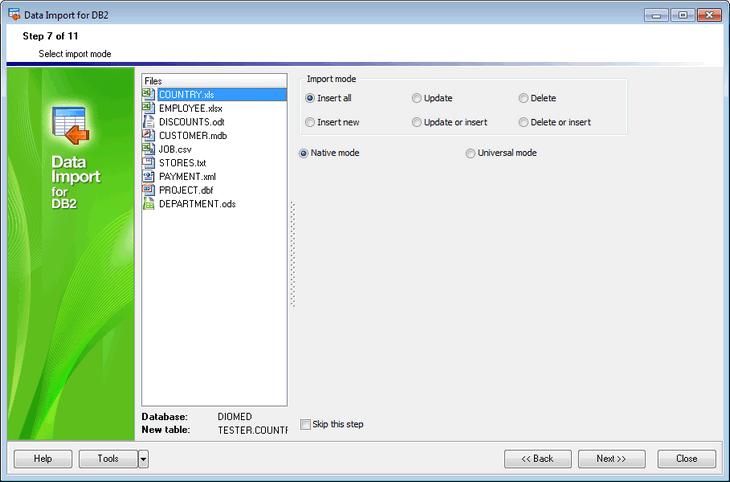Open the Help button
The height and width of the screenshot is (482, 730).
coord(43,459)
